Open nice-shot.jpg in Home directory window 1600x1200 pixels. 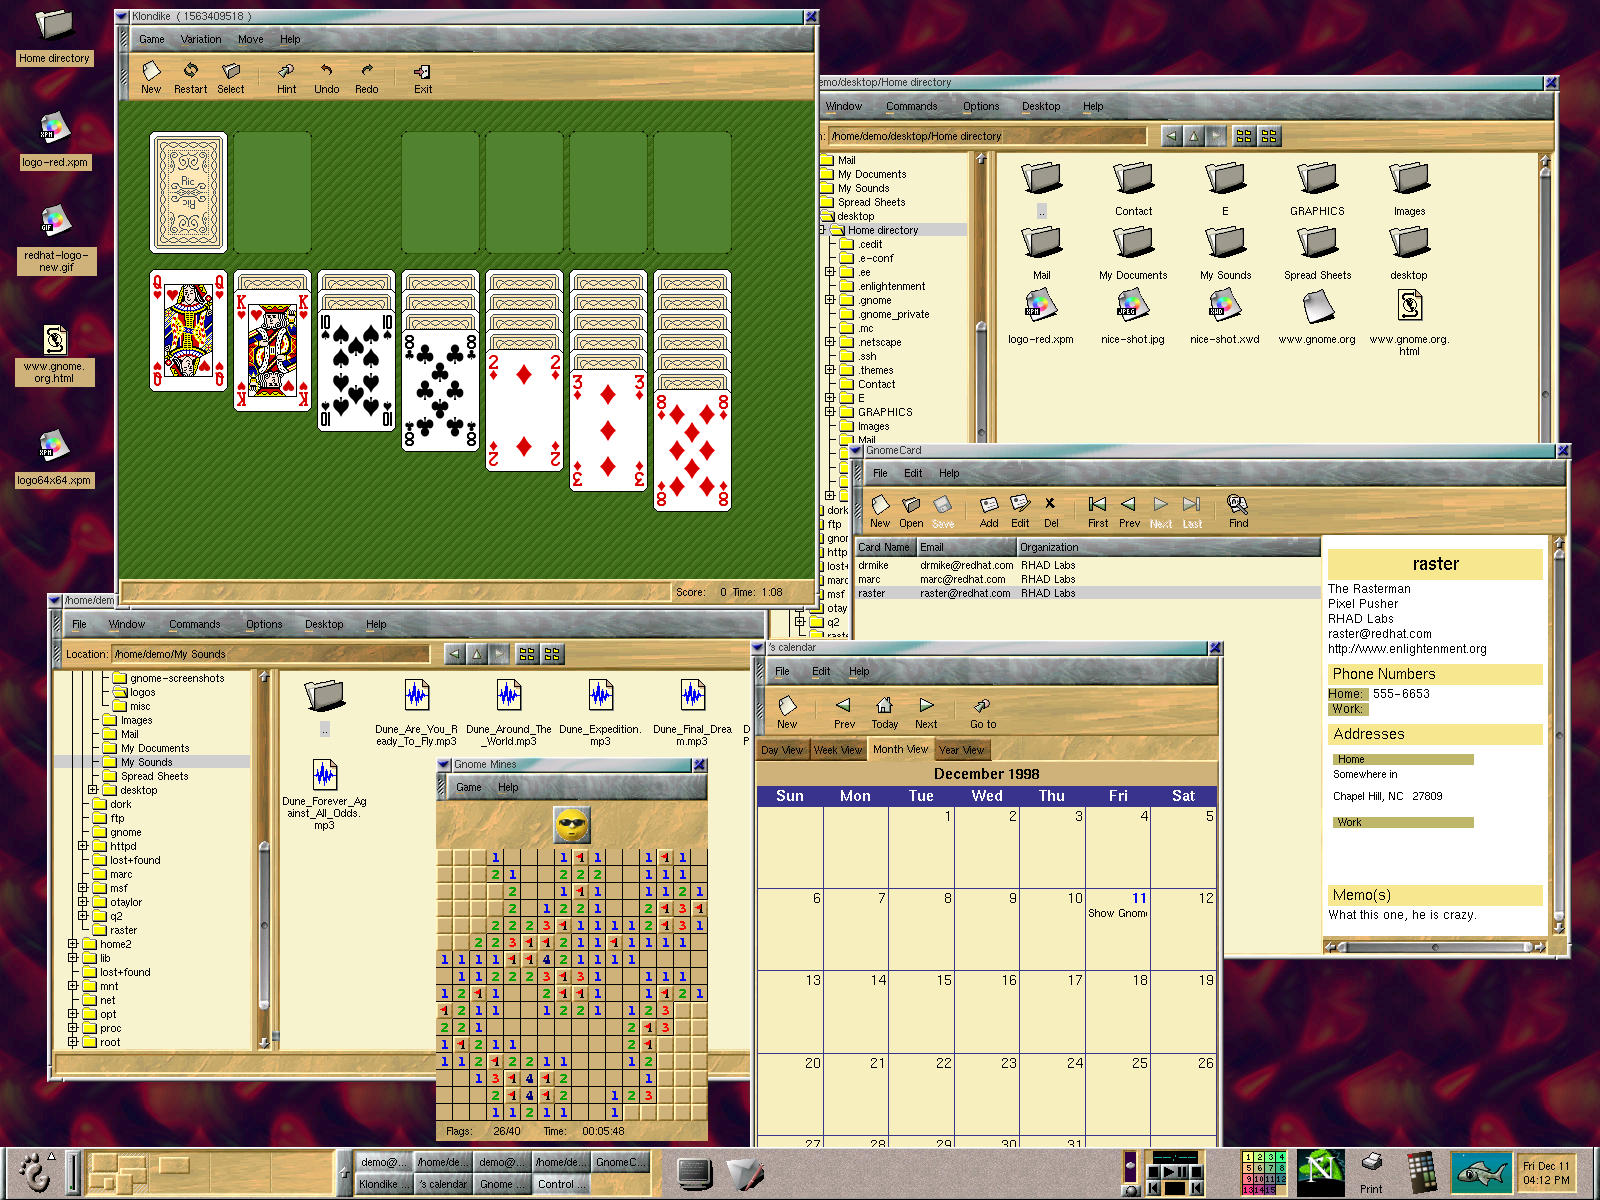[1132, 306]
